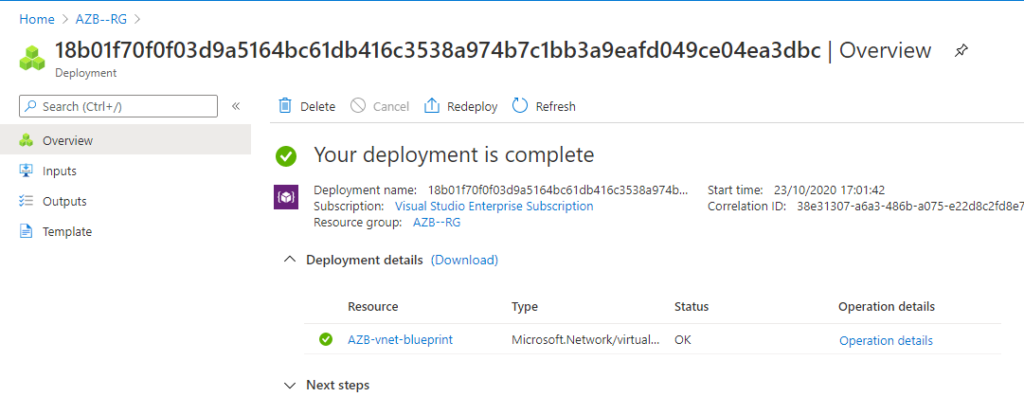
Task: Click the (Download) deployment details link
Action: tap(464, 260)
